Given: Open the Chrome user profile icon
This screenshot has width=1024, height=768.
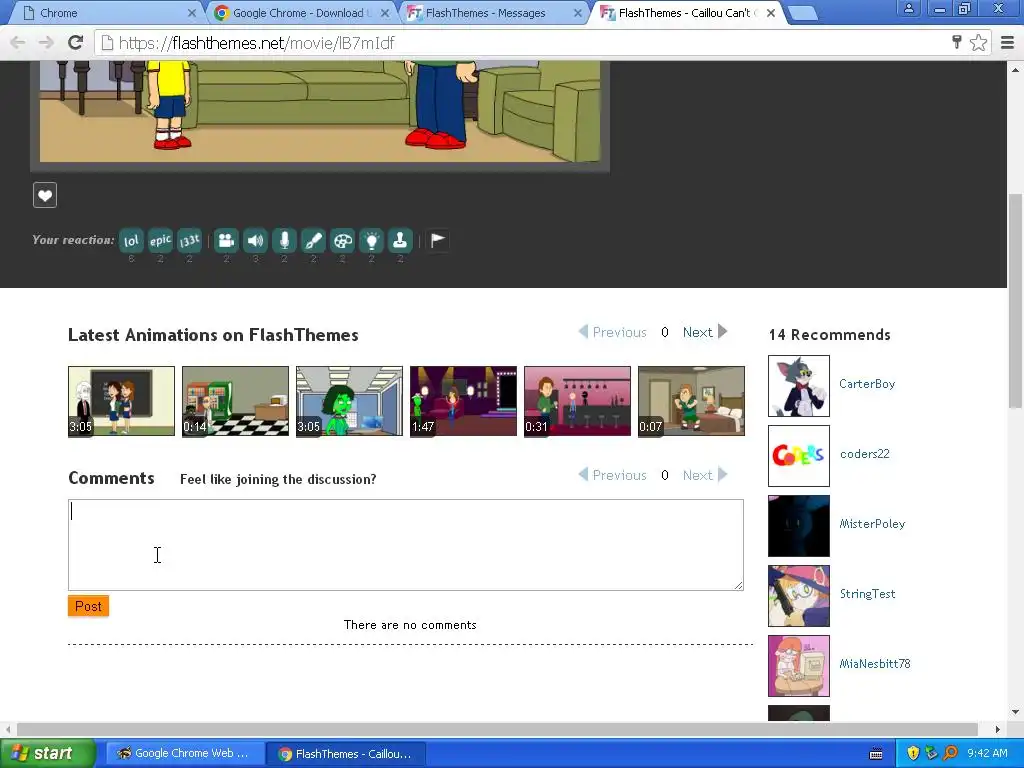Looking at the screenshot, I should click(x=909, y=8).
